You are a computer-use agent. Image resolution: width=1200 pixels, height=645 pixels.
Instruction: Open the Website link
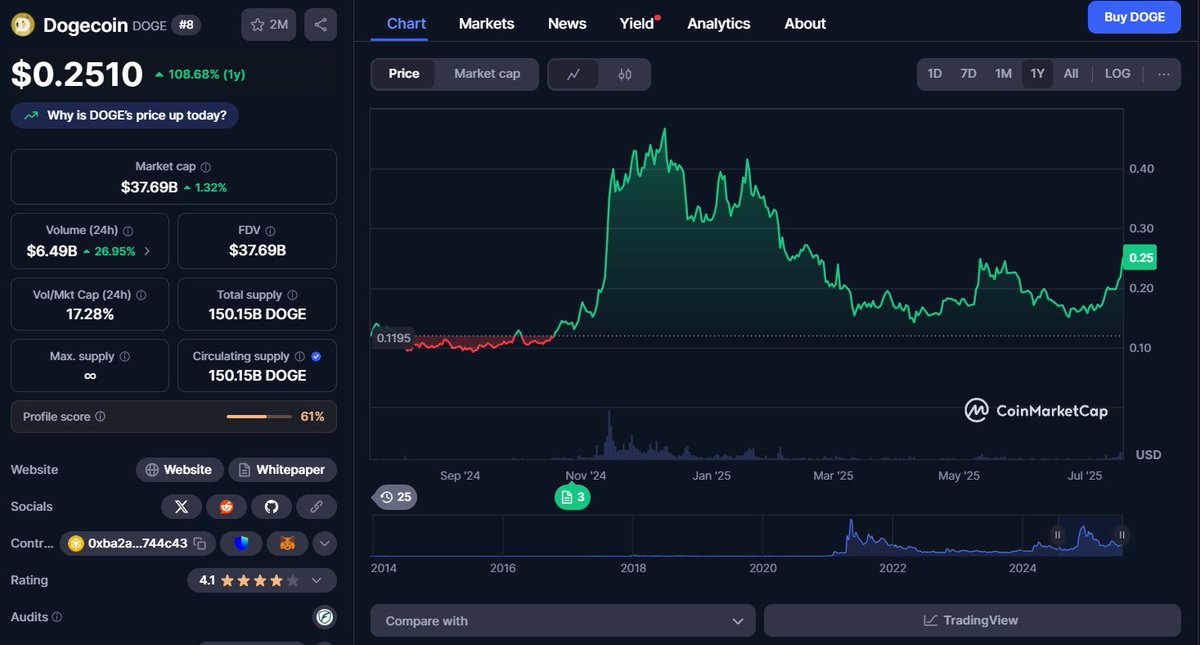tap(179, 470)
